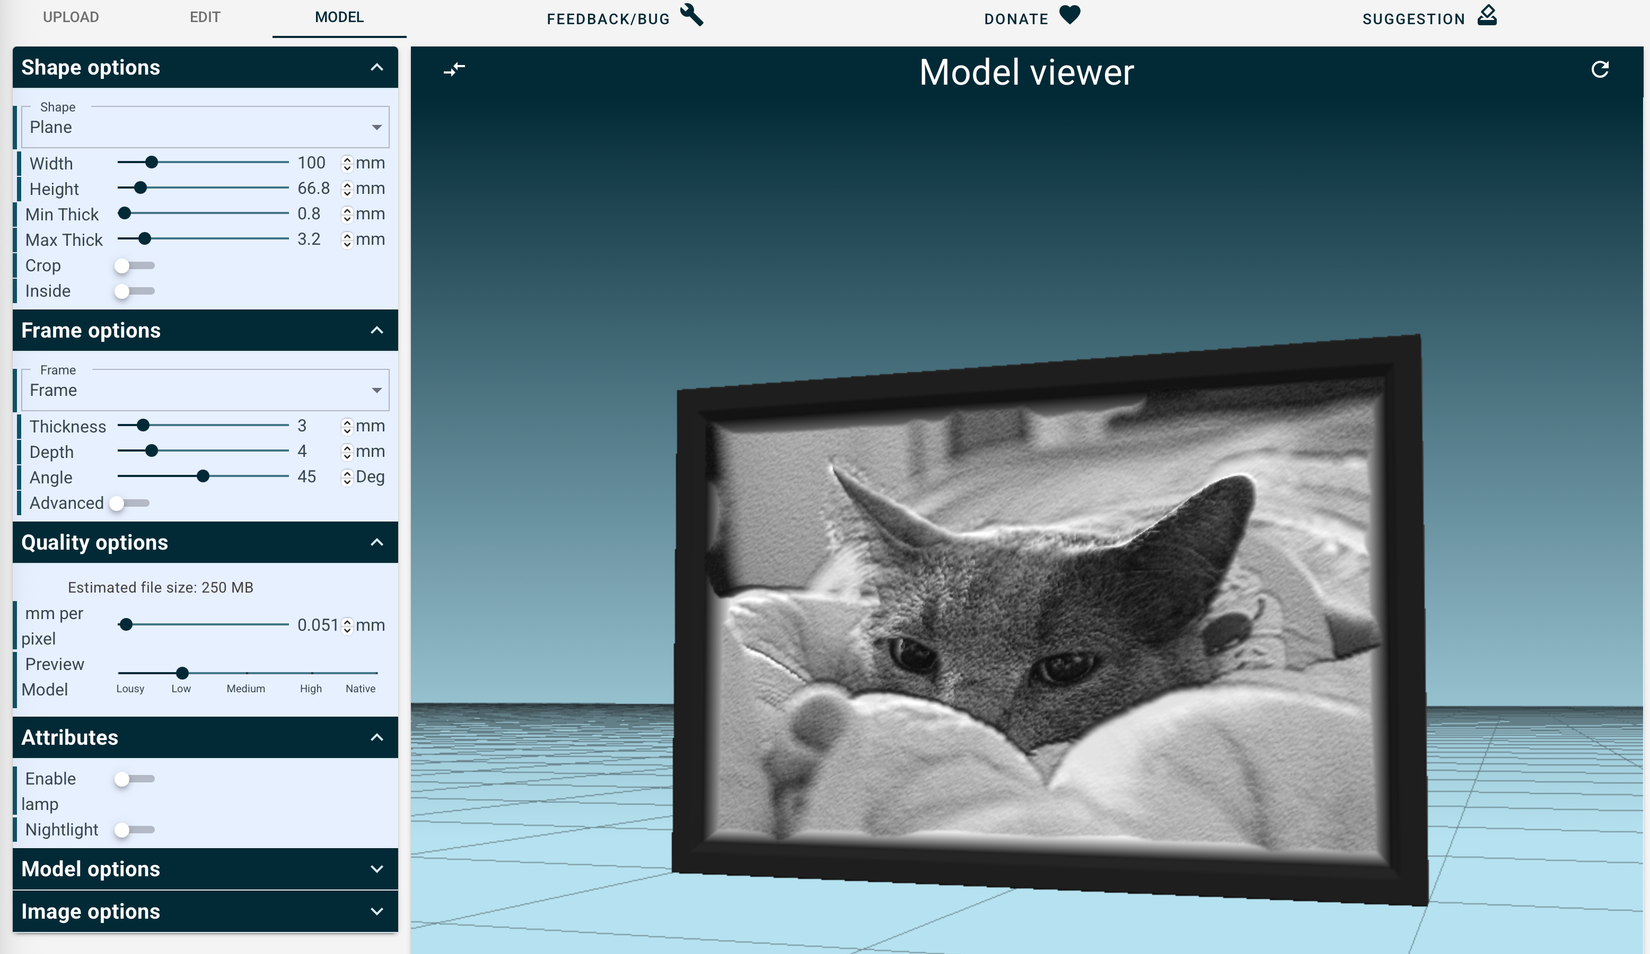
Task: Expand the Image options section
Action: (x=205, y=911)
